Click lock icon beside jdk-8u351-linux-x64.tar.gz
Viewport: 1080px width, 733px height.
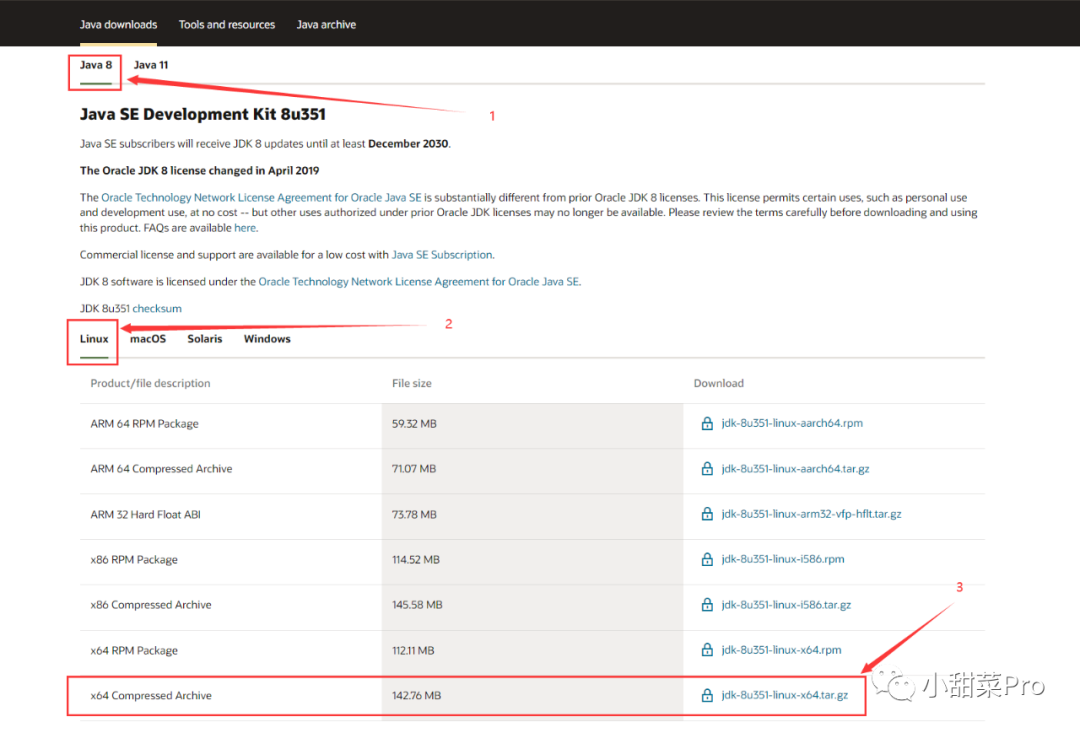point(707,695)
